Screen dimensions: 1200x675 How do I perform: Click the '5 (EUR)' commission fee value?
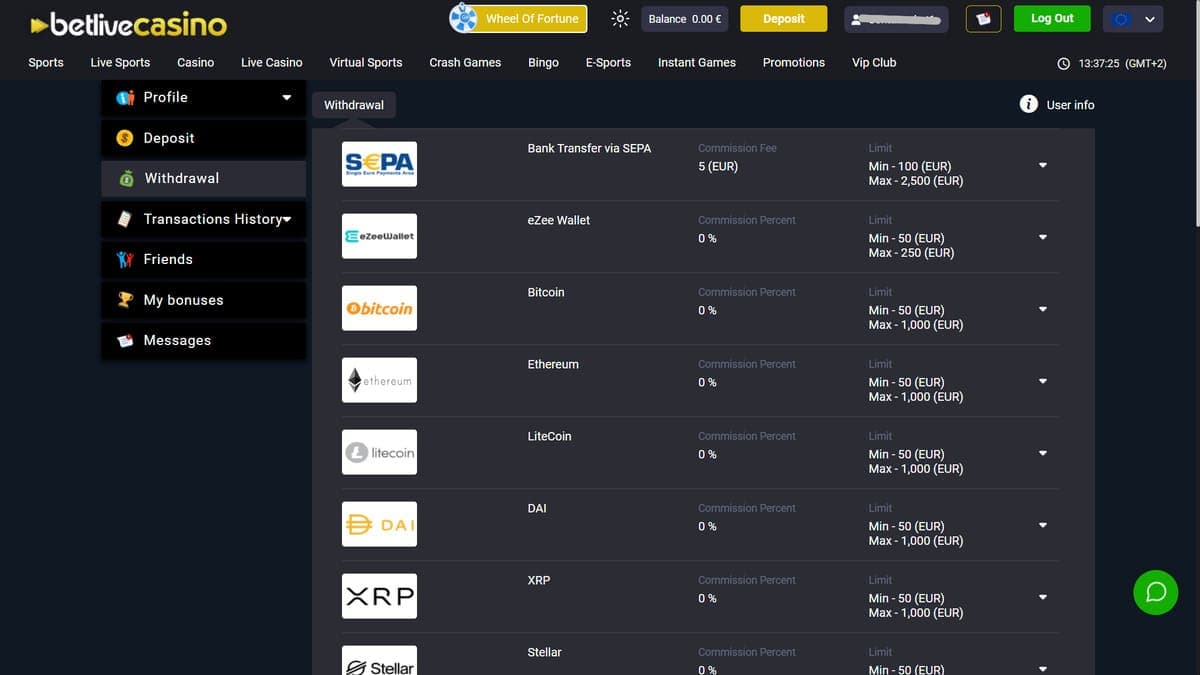pyautogui.click(x=718, y=166)
